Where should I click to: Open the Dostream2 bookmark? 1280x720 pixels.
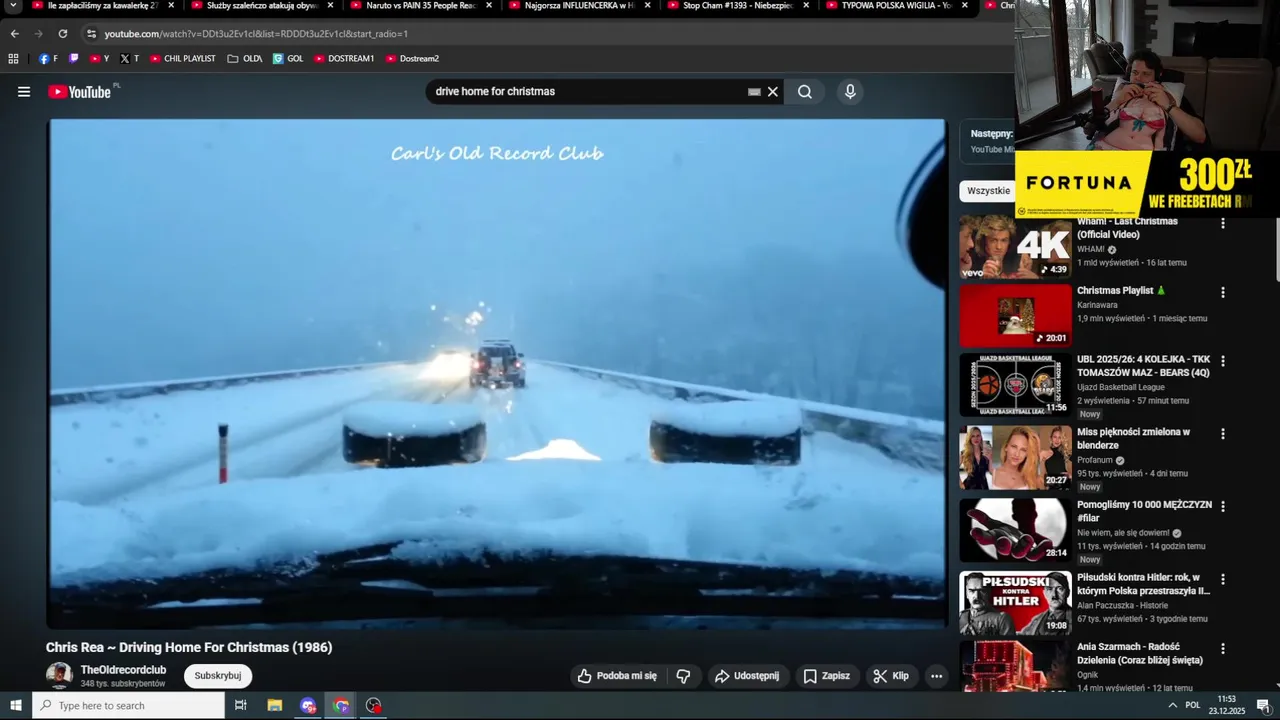pyautogui.click(x=412, y=59)
